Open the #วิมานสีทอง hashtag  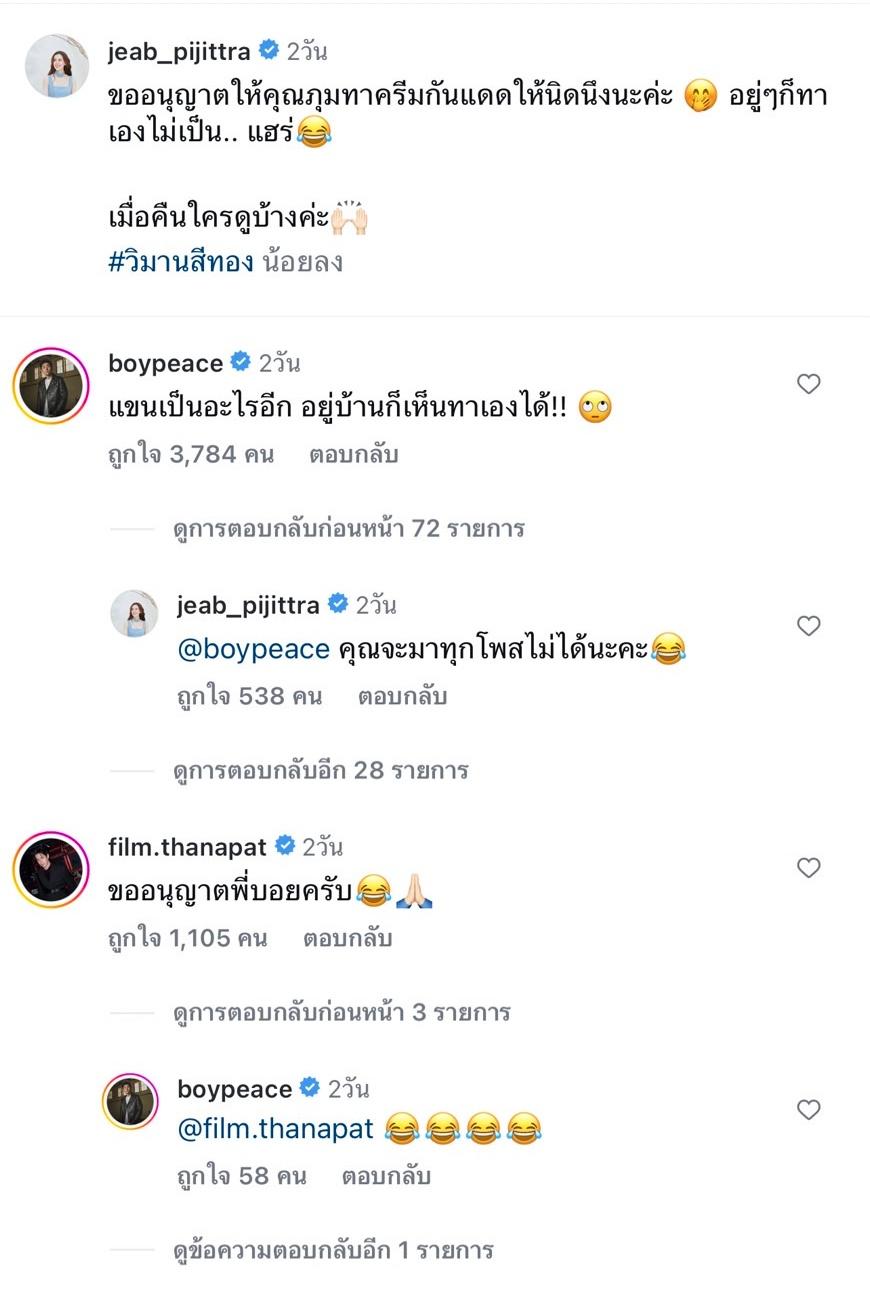click(179, 262)
